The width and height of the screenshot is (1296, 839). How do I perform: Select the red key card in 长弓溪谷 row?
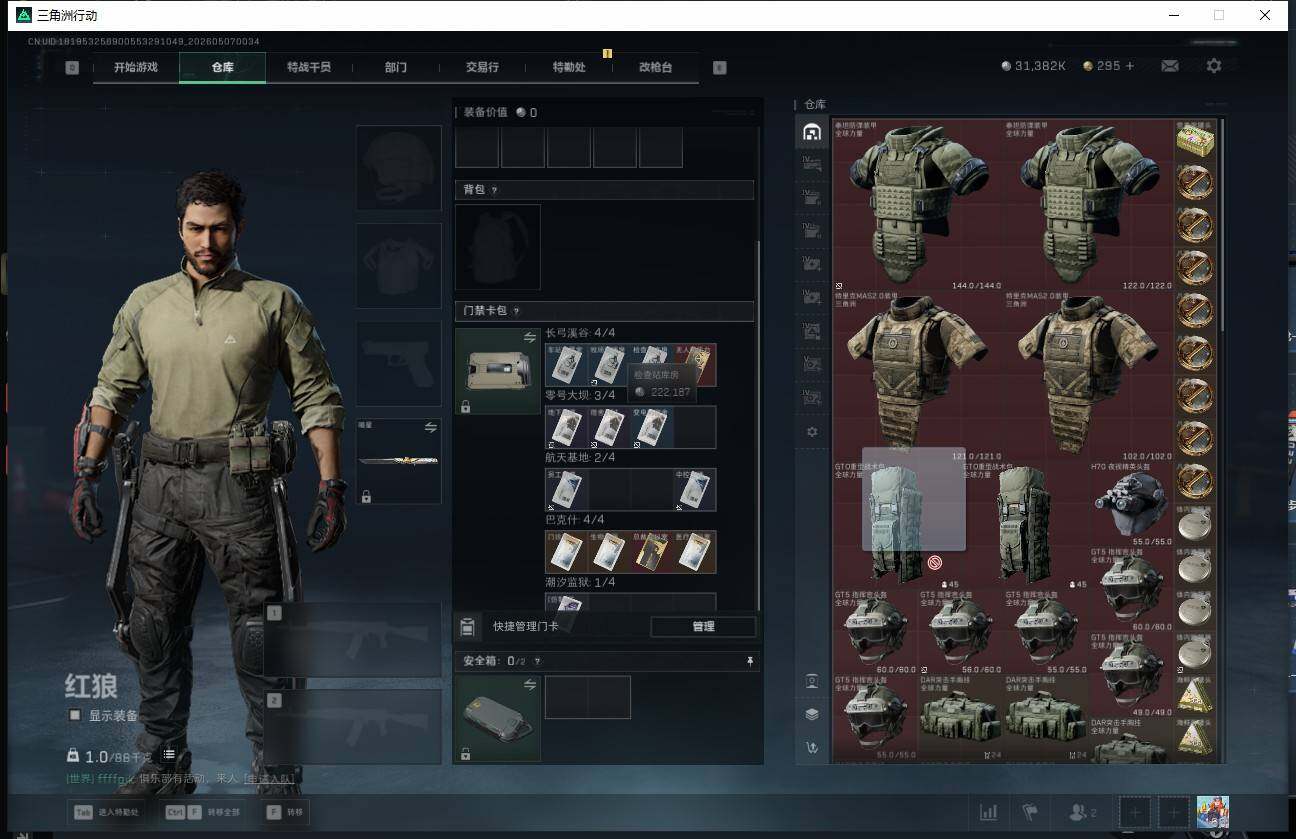(x=696, y=365)
